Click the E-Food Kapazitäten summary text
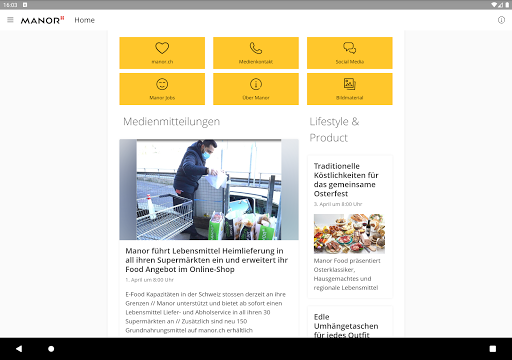Viewport: 512px width, 360px height. [x=206, y=312]
